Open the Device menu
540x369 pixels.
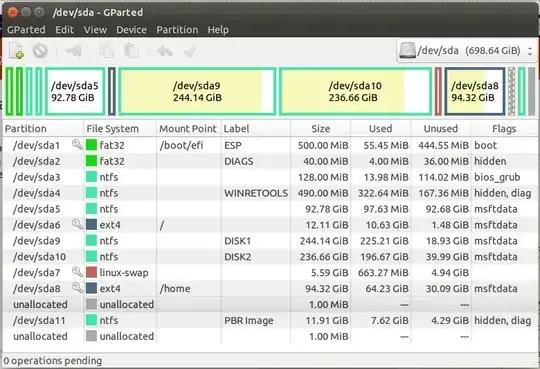pos(131,30)
